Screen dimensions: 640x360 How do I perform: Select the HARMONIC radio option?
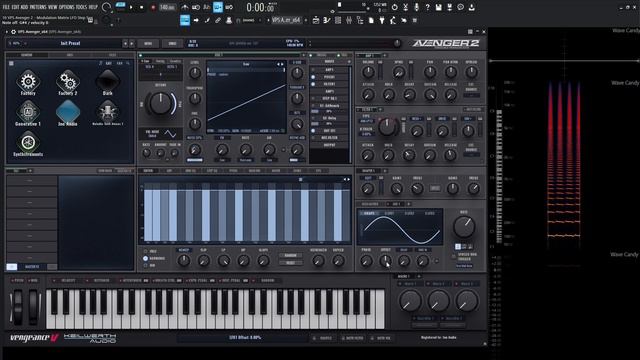point(145,258)
